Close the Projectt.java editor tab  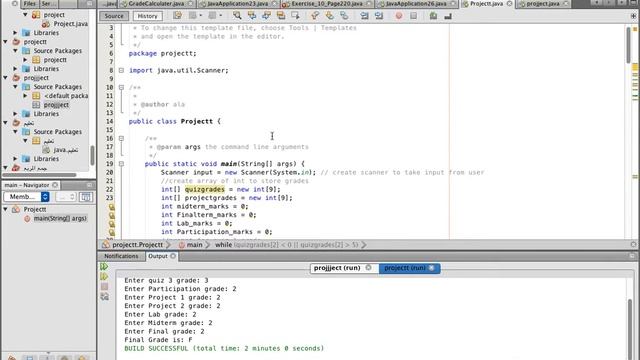(x=509, y=4)
